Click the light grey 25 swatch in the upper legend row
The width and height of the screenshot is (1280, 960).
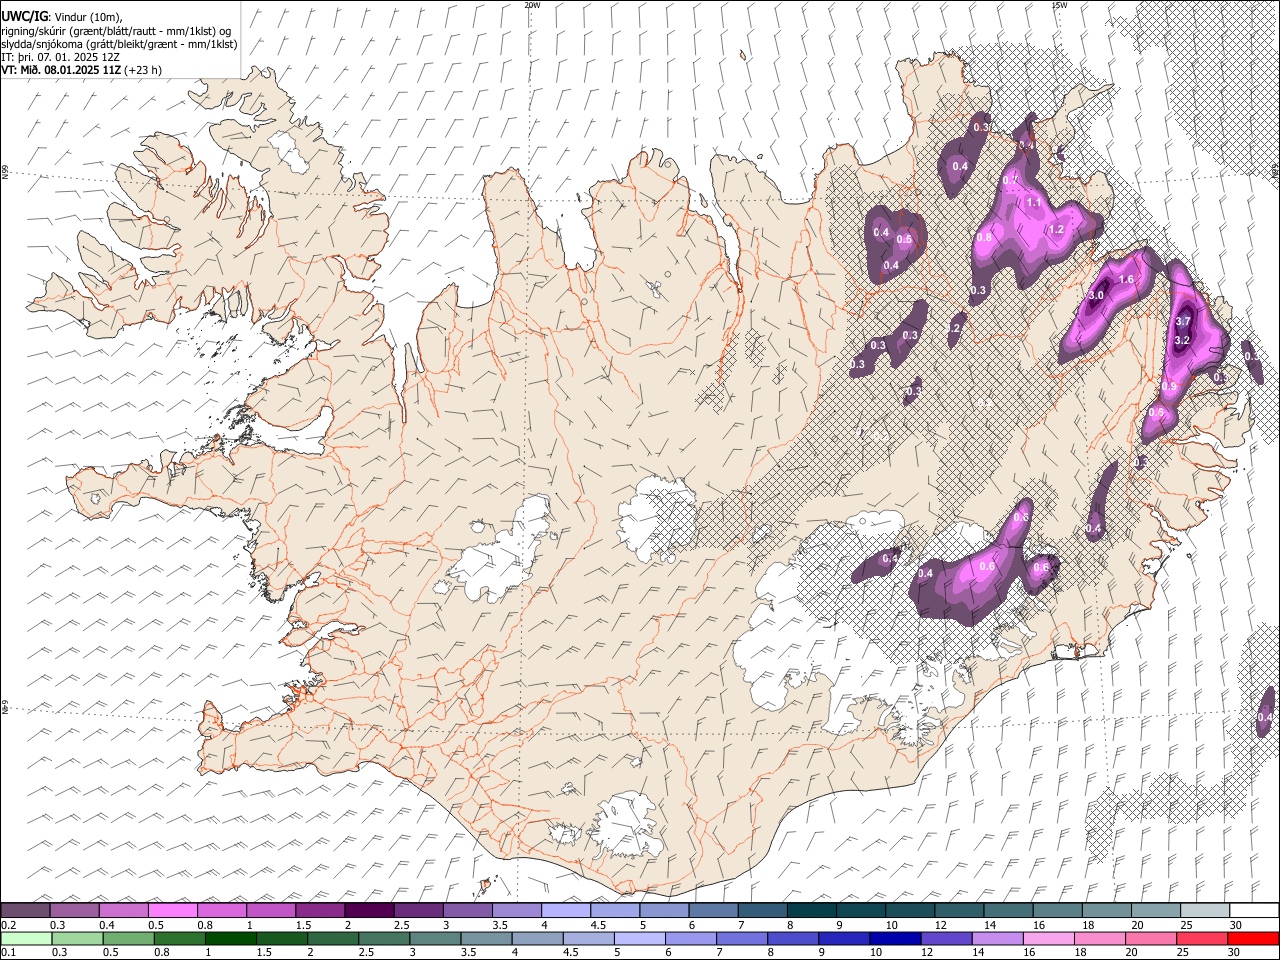(1205, 910)
